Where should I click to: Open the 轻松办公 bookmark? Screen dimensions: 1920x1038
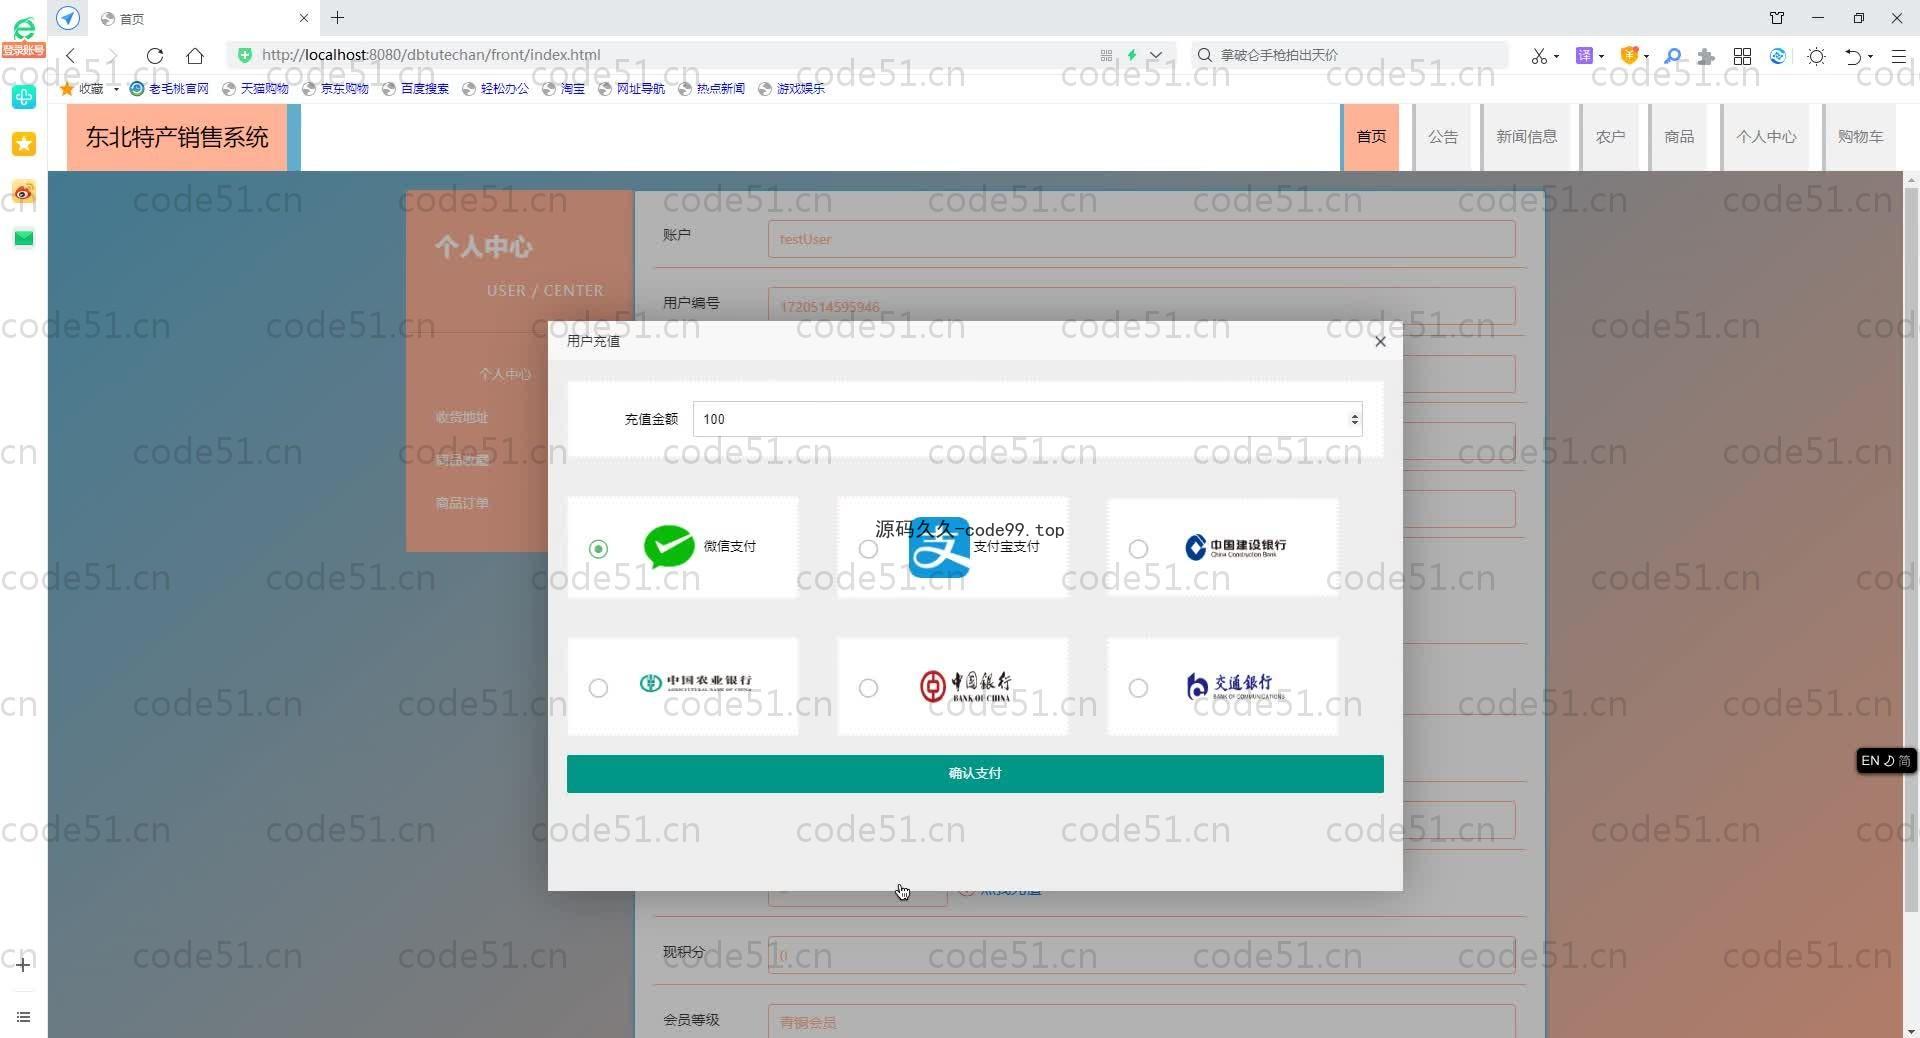[x=495, y=88]
